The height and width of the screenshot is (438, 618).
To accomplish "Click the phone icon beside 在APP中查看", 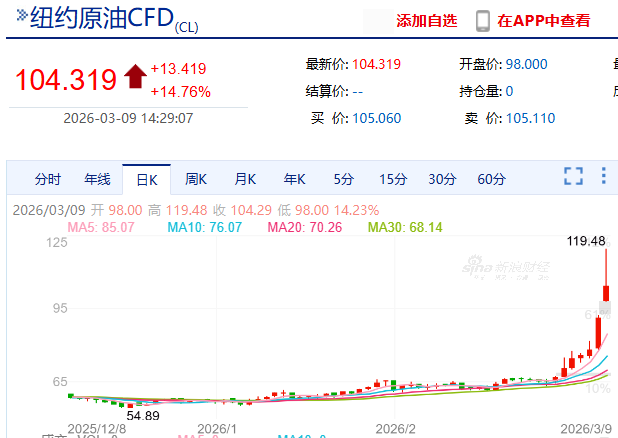I will click(483, 21).
